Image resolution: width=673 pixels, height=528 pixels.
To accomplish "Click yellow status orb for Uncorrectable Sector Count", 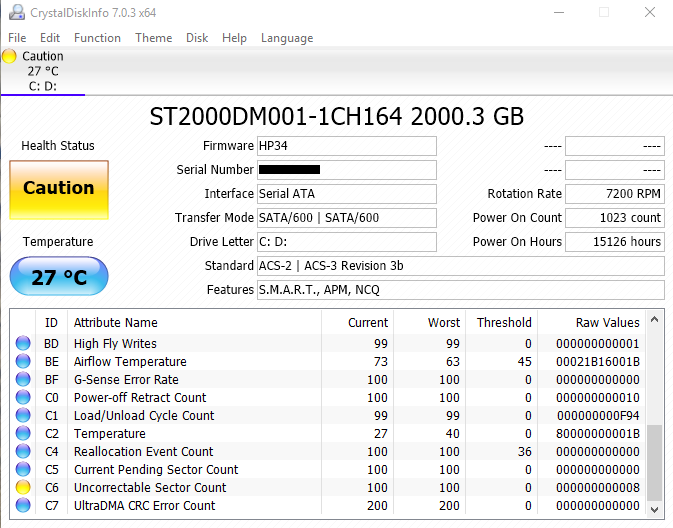I will pyautogui.click(x=23, y=488).
